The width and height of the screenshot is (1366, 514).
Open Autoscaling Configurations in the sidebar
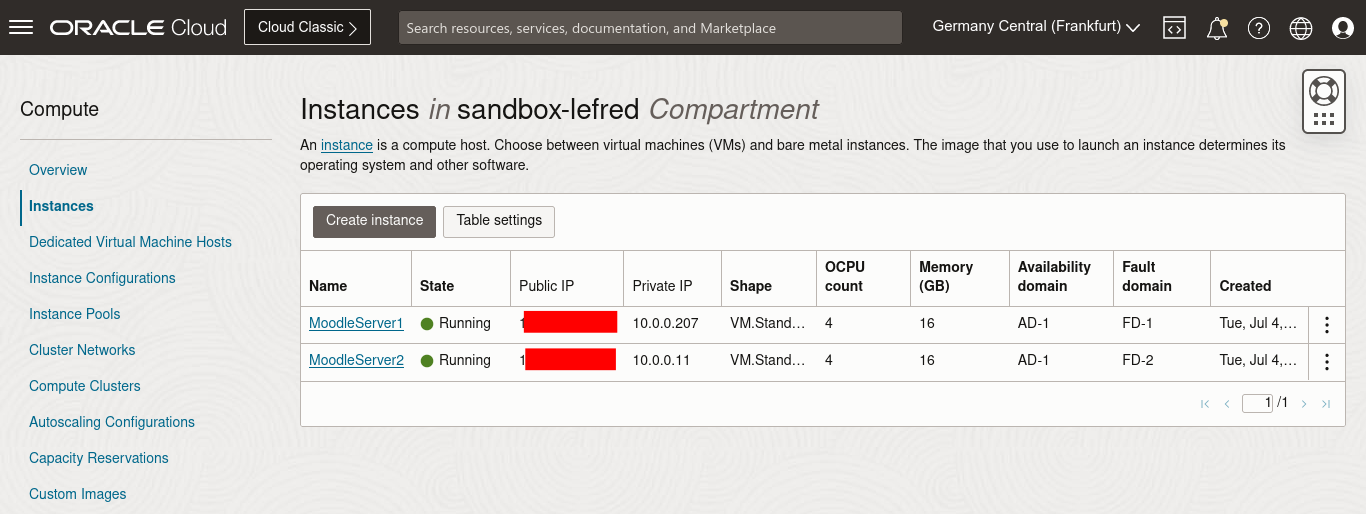click(x=112, y=422)
